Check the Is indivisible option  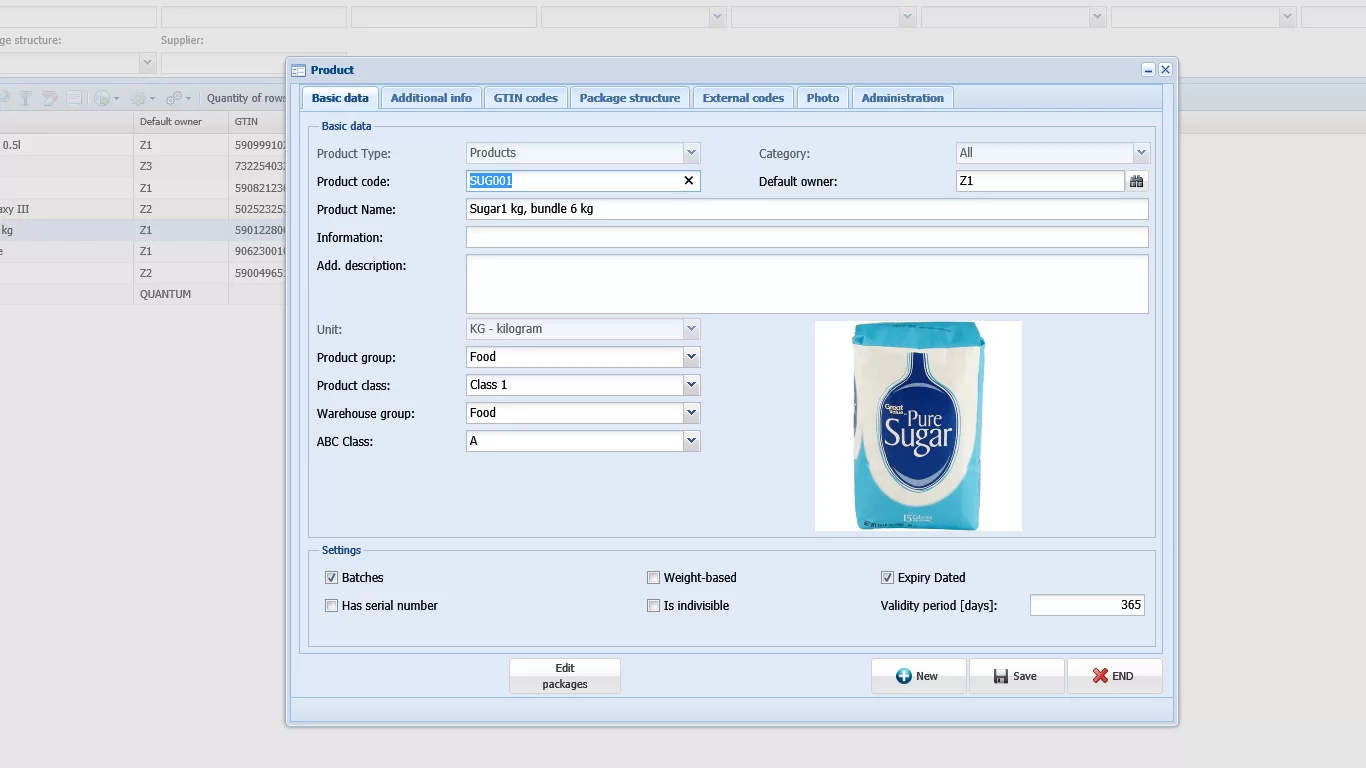coord(653,606)
